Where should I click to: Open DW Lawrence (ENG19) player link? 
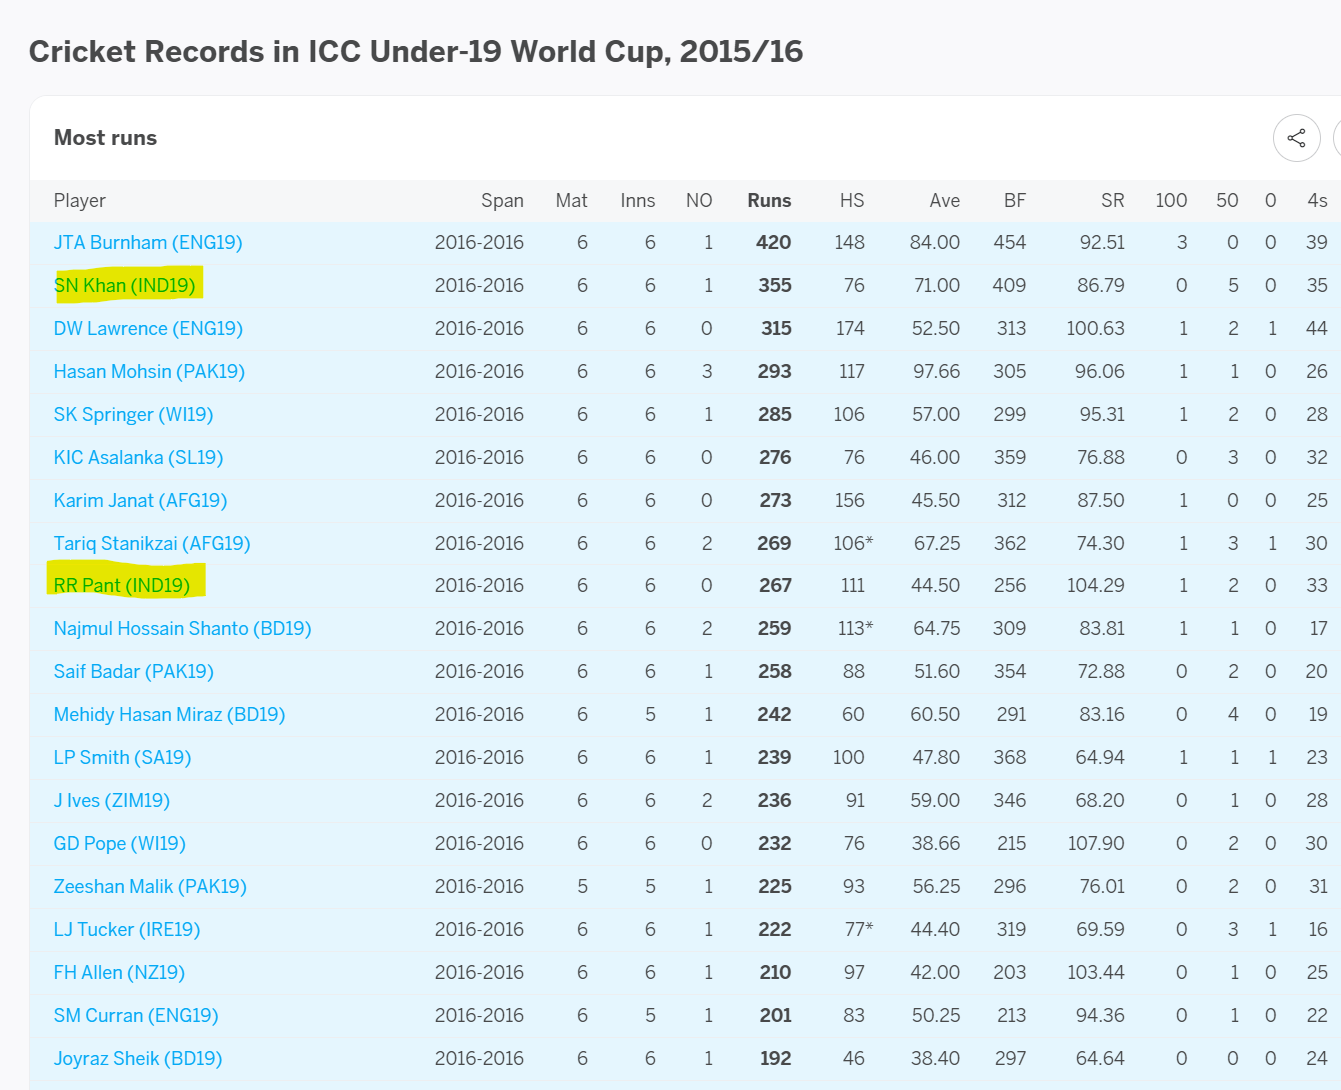148,328
